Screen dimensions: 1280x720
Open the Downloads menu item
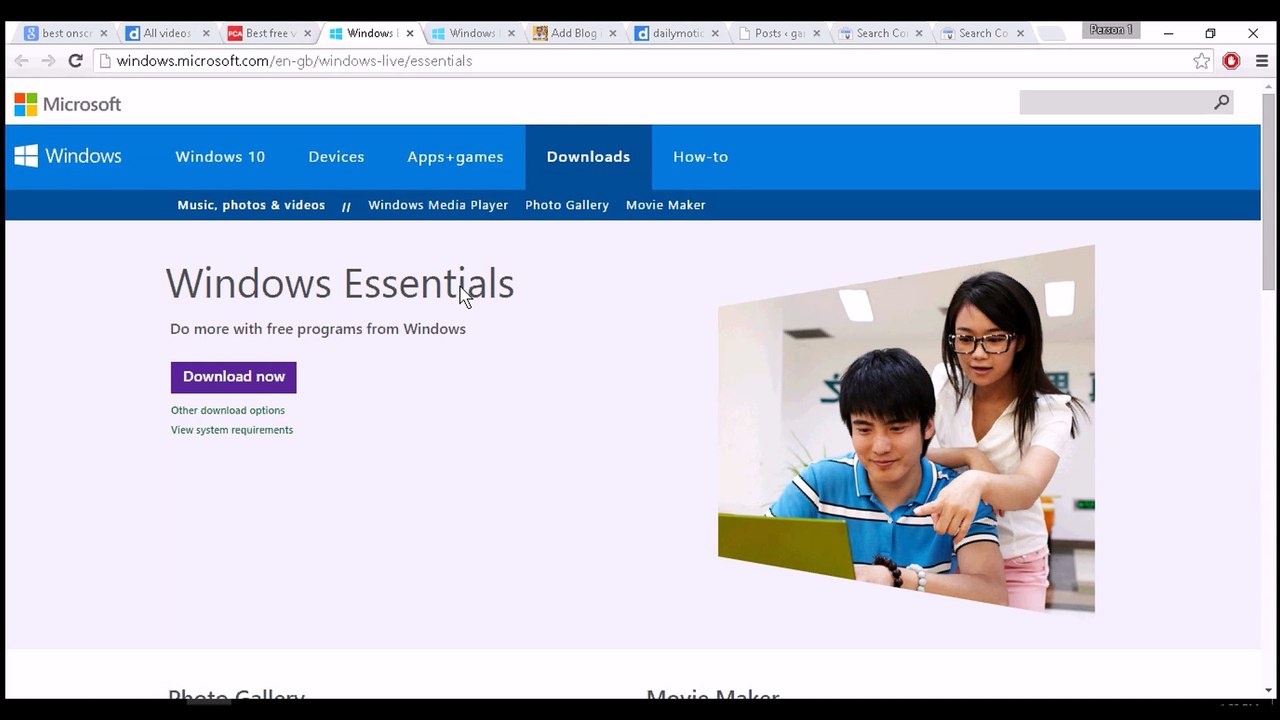click(x=588, y=157)
